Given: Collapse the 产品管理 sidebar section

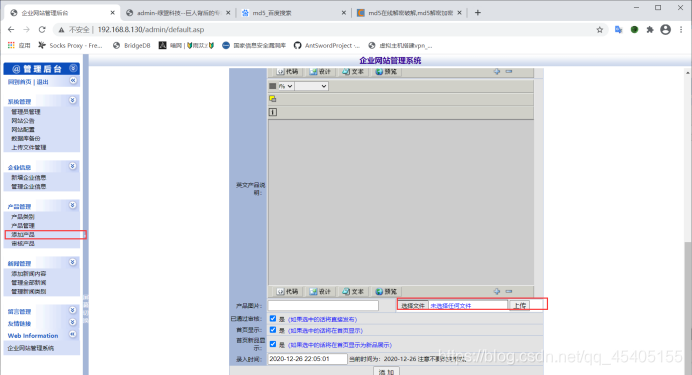Looking at the screenshot, I should [73, 206].
